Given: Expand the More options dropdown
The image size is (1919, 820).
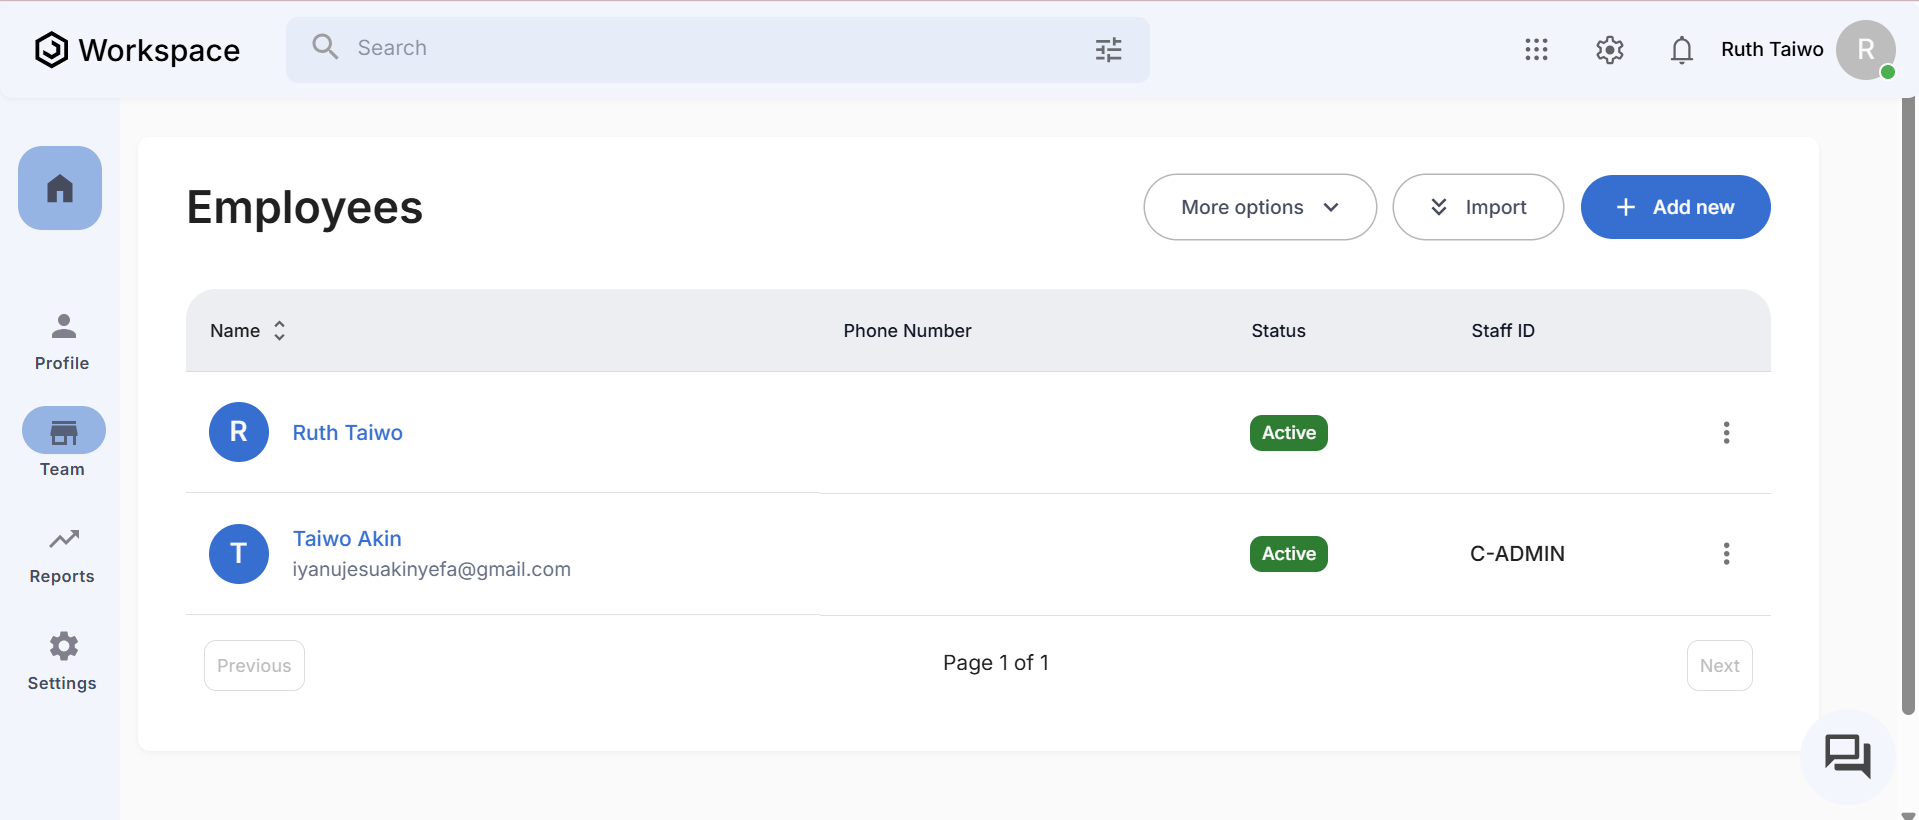Looking at the screenshot, I should 1259,207.
